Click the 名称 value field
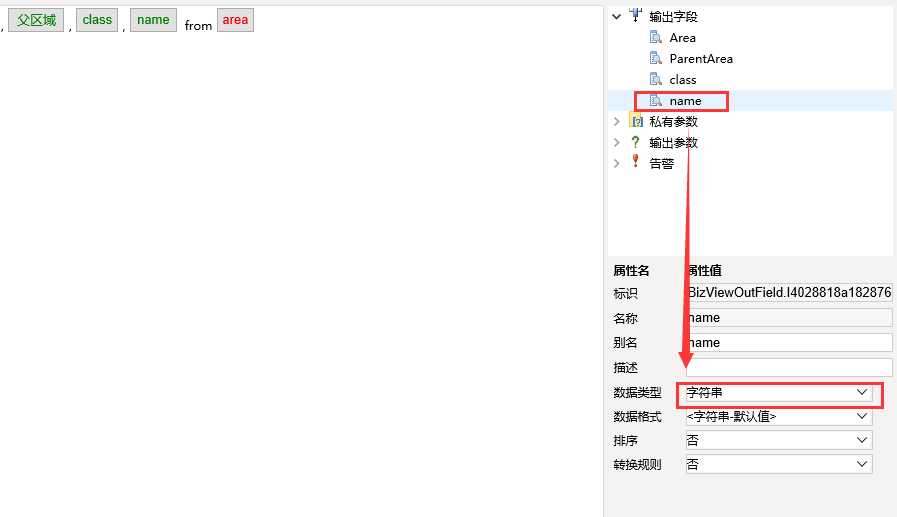 pos(789,318)
